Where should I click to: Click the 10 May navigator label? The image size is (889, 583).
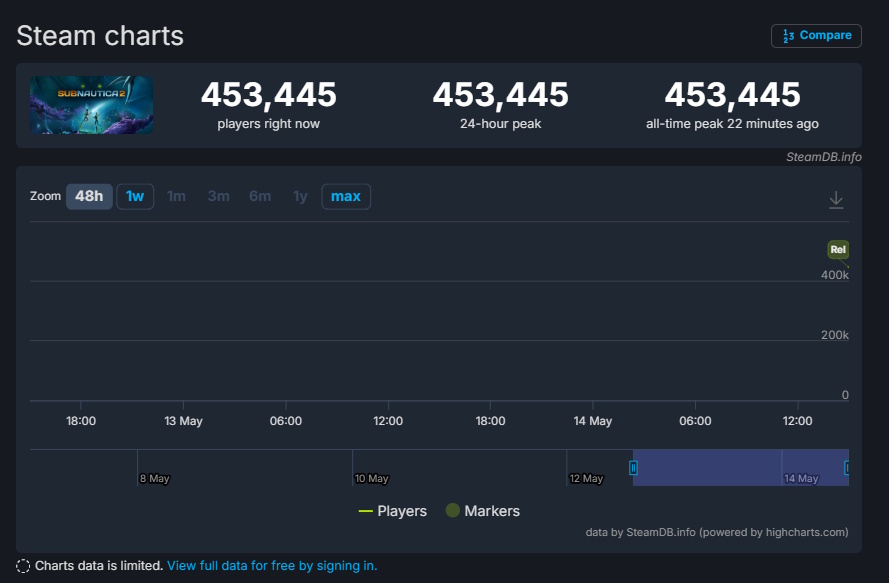pos(371,478)
